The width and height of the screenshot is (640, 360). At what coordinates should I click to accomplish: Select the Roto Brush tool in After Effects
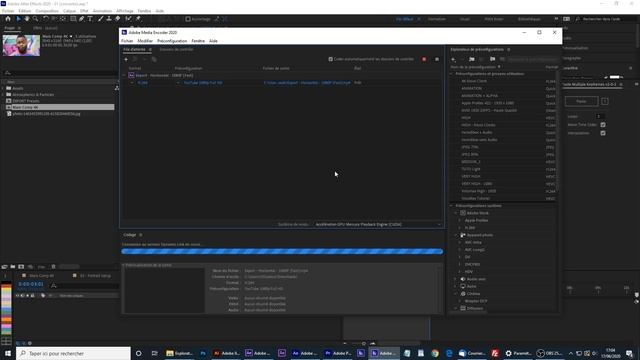[129, 19]
